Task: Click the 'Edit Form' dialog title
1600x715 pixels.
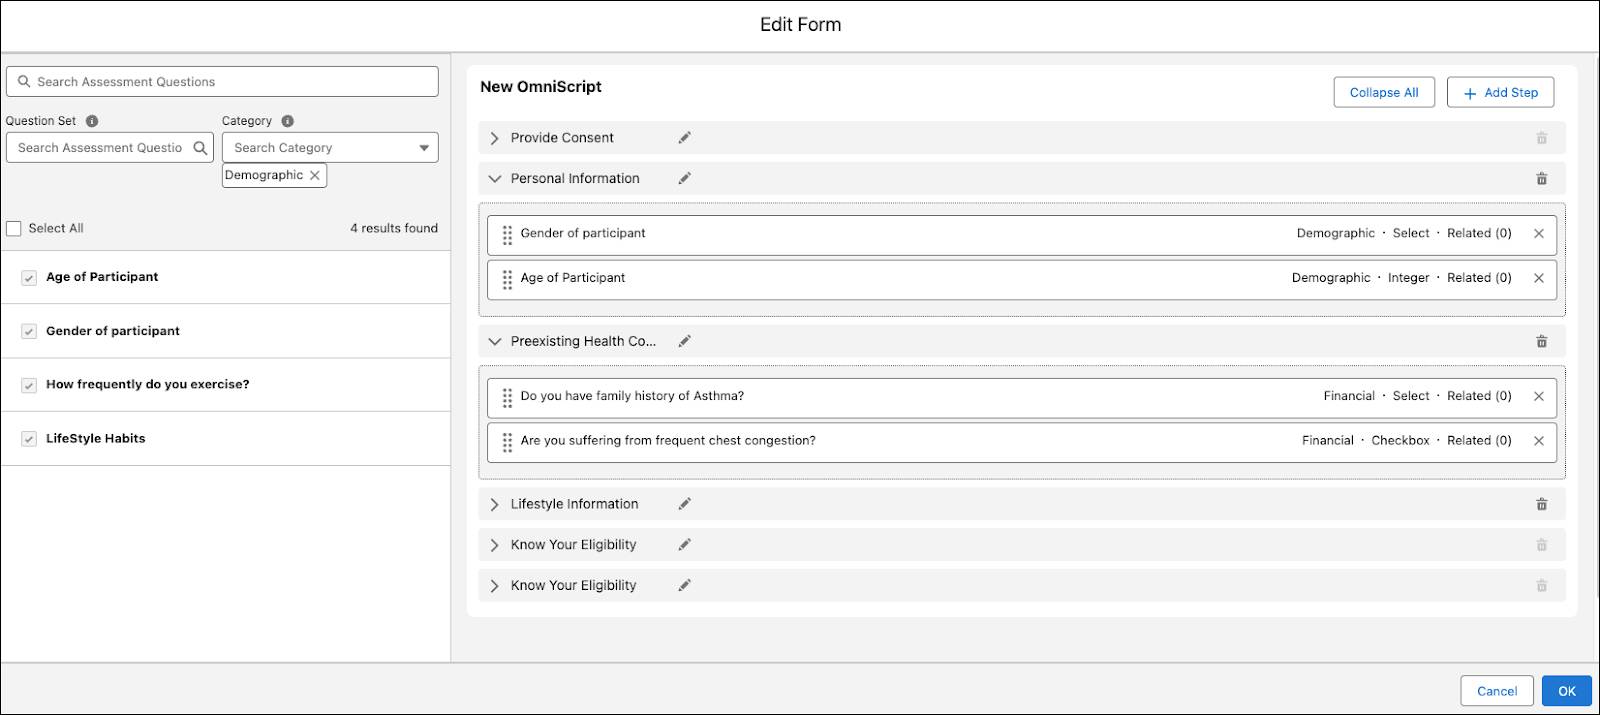Action: point(800,25)
